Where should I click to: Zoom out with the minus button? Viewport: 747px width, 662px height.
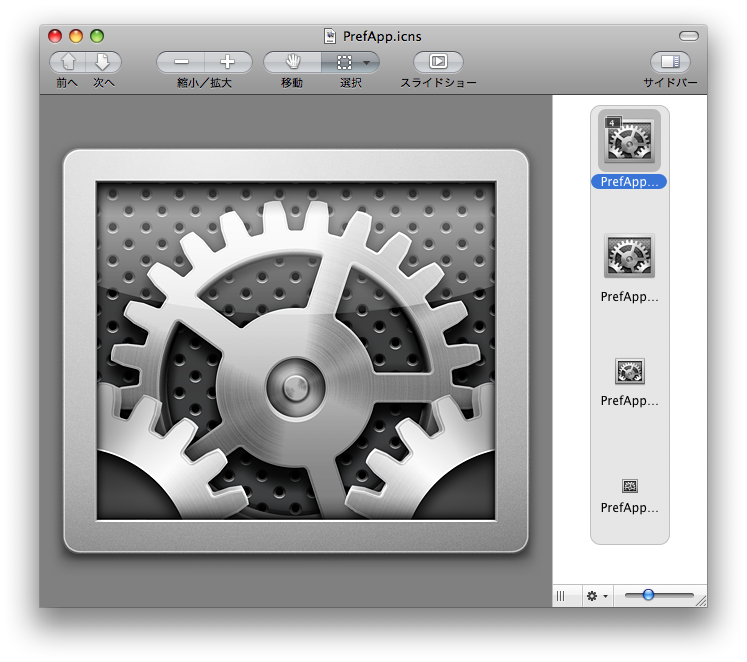pyautogui.click(x=181, y=62)
